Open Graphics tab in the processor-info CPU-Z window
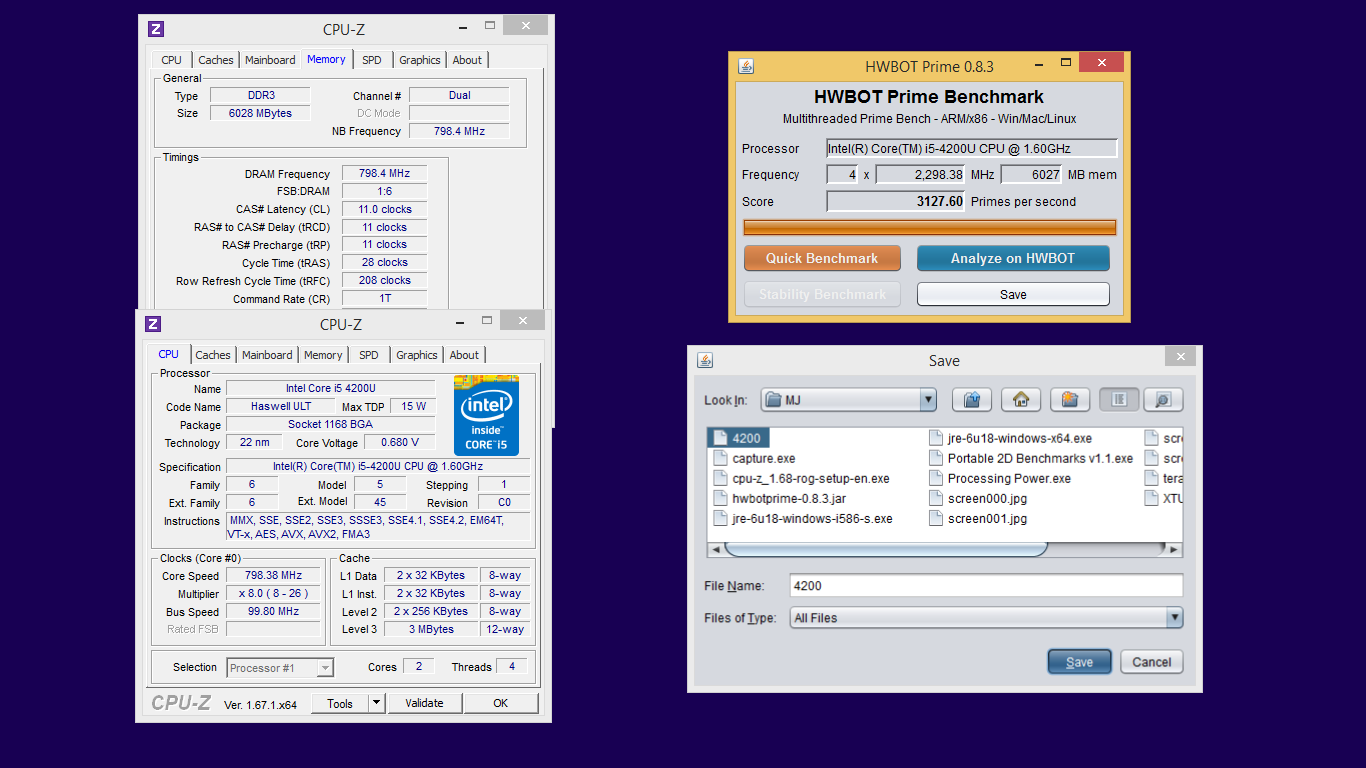This screenshot has width=1366, height=768. click(417, 355)
